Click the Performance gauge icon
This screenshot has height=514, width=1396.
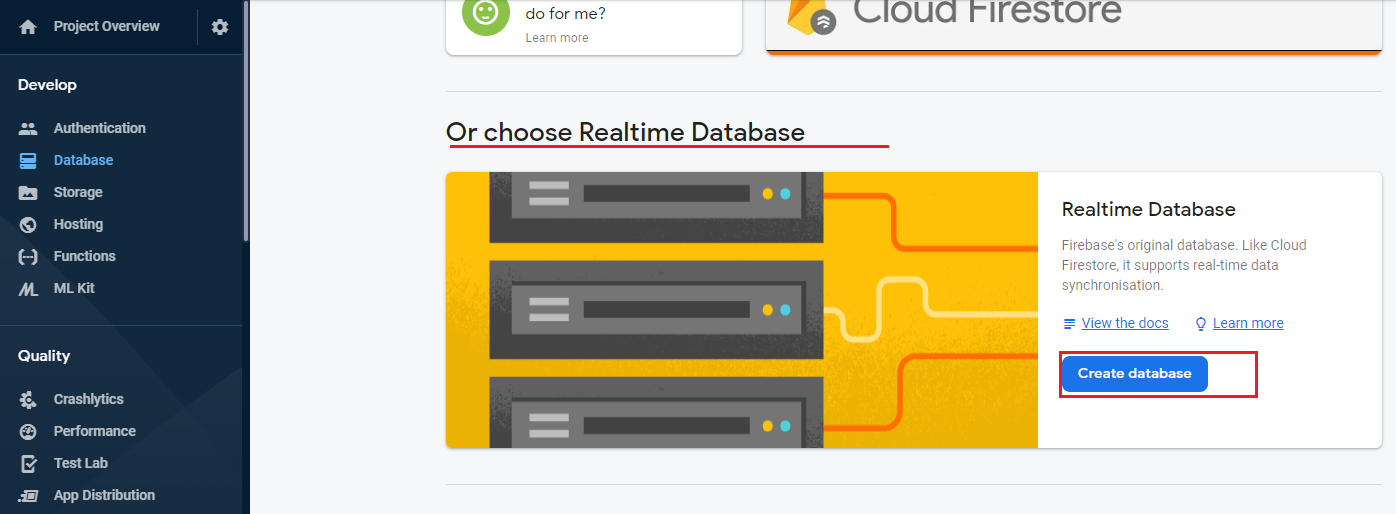28,431
